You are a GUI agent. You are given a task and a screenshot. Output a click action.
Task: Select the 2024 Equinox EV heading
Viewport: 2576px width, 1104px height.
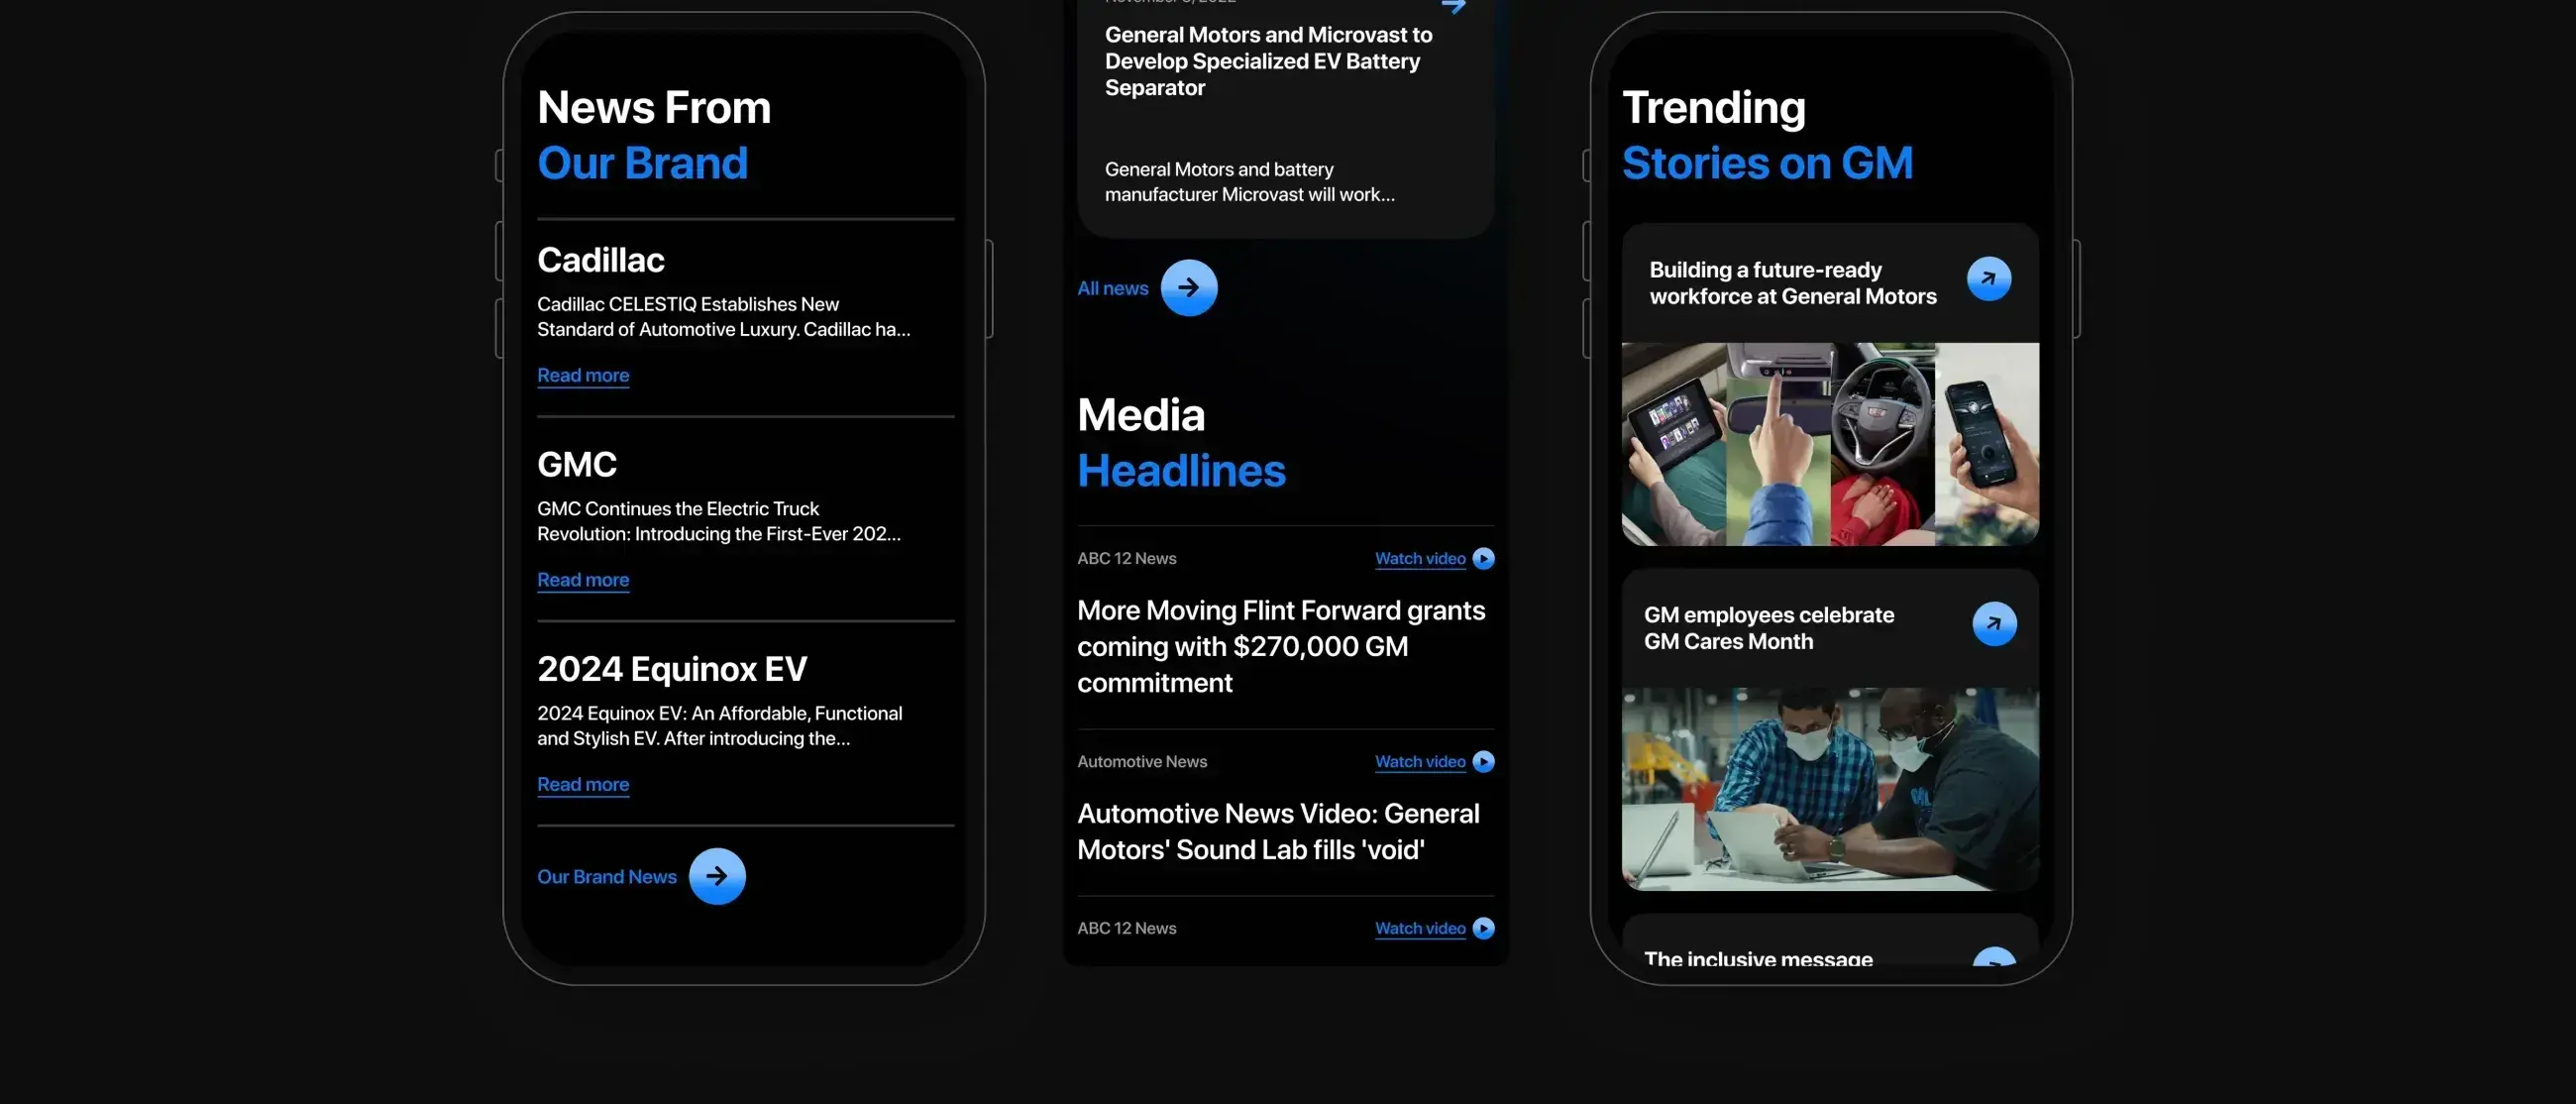click(672, 669)
